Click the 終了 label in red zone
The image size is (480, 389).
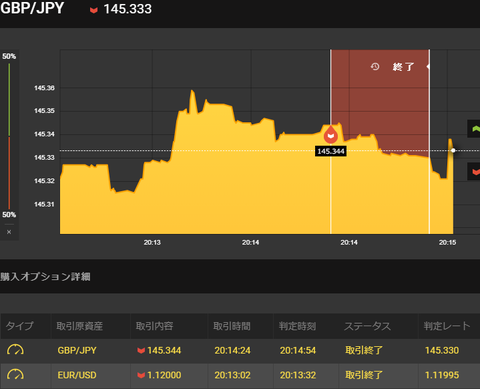pyautogui.click(x=403, y=67)
